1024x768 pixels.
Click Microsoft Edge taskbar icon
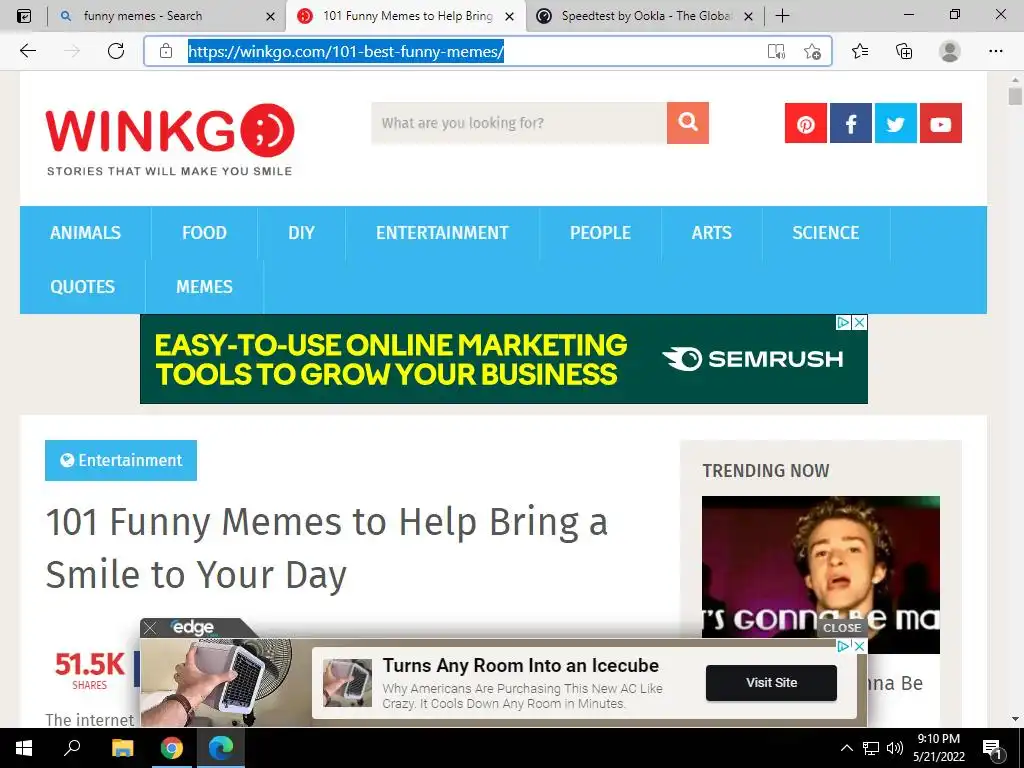click(221, 748)
